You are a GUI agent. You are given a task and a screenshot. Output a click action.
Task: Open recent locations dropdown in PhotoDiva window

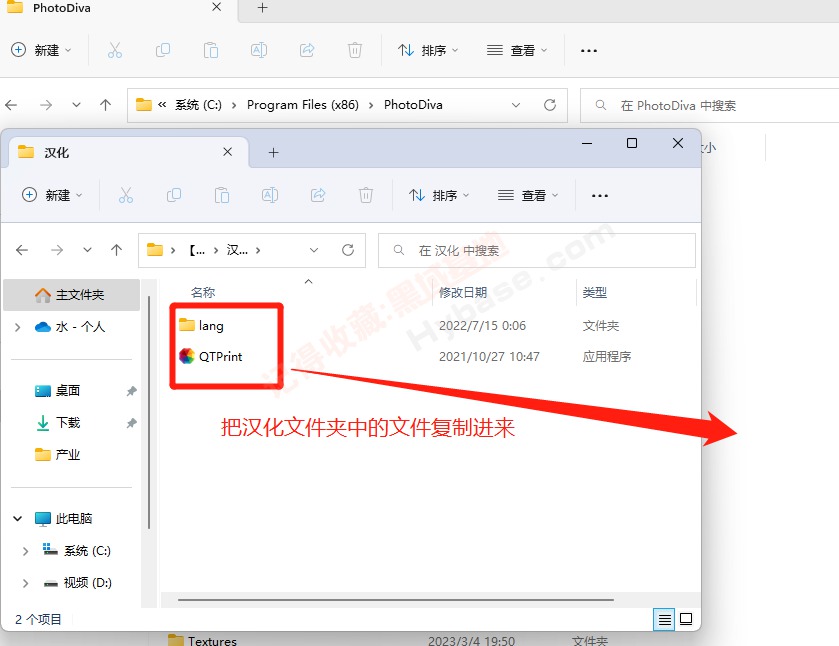[x=77, y=105]
